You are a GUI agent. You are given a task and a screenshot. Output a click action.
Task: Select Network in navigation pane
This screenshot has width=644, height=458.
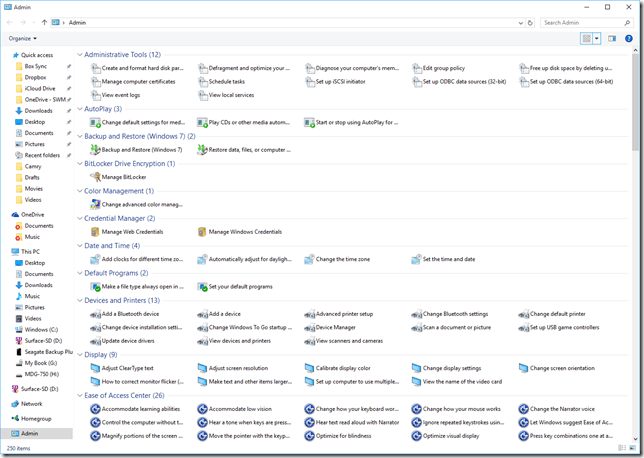(x=32, y=404)
